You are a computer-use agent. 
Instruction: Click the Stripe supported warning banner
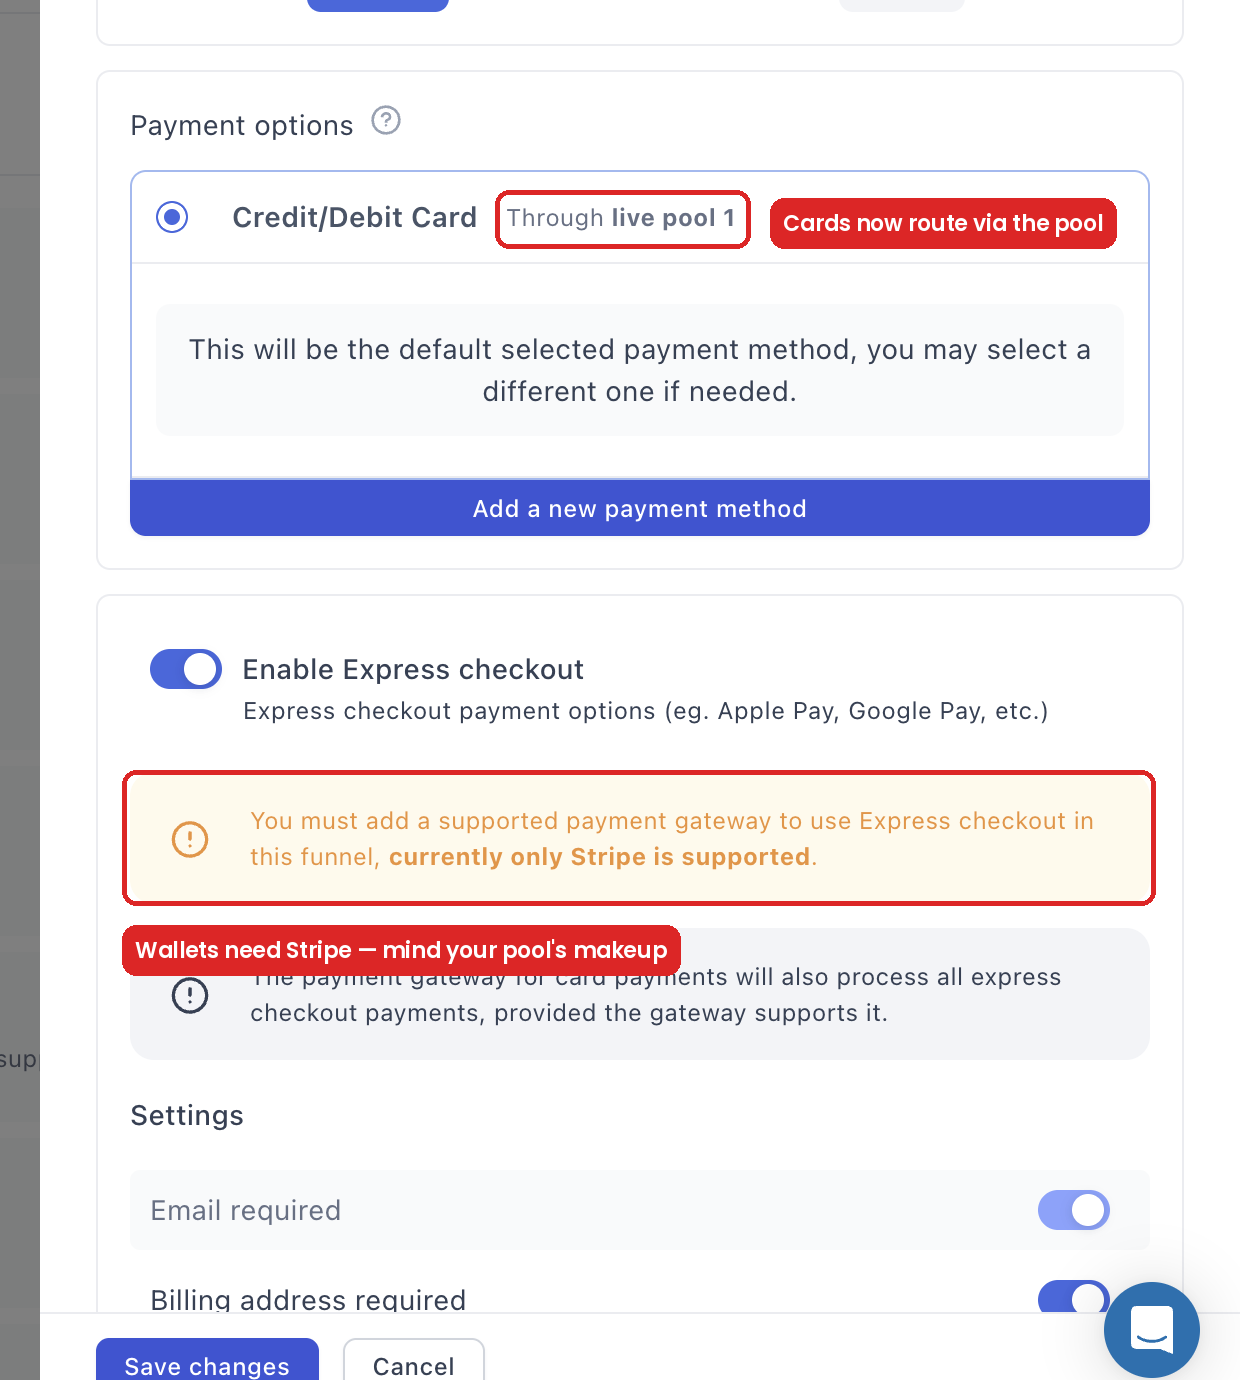pos(639,838)
